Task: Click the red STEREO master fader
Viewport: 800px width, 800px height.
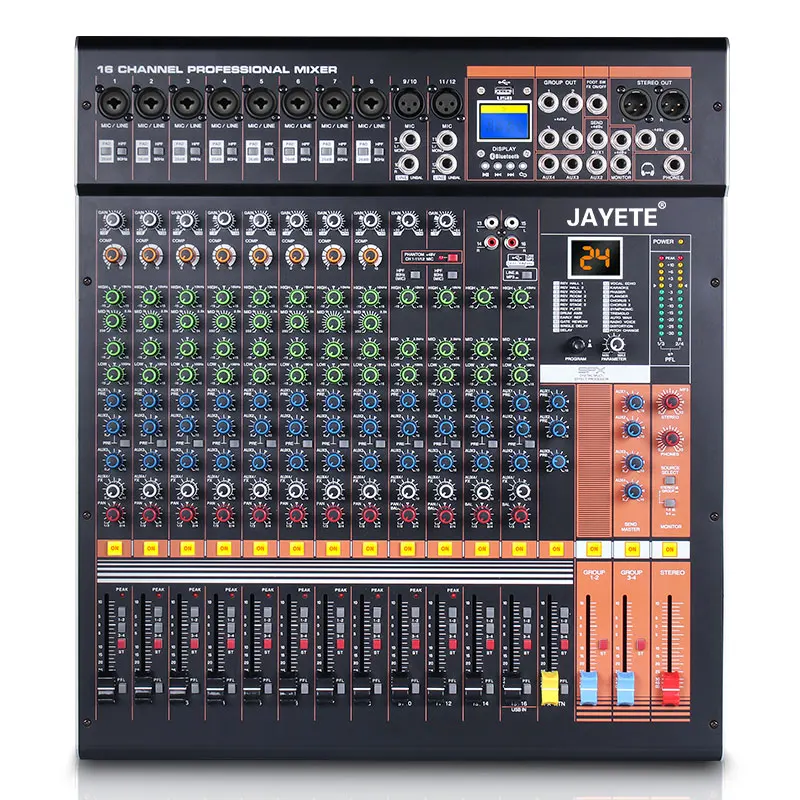Action: click(x=670, y=688)
